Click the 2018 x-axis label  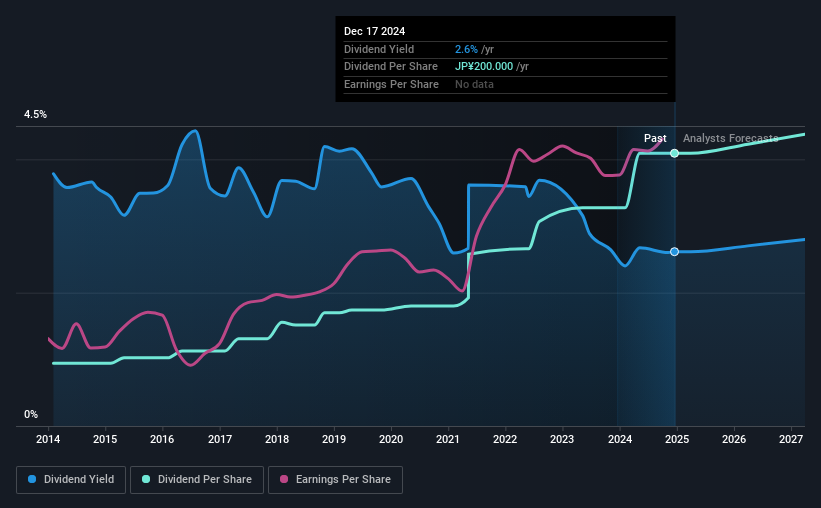pyautogui.click(x=276, y=439)
